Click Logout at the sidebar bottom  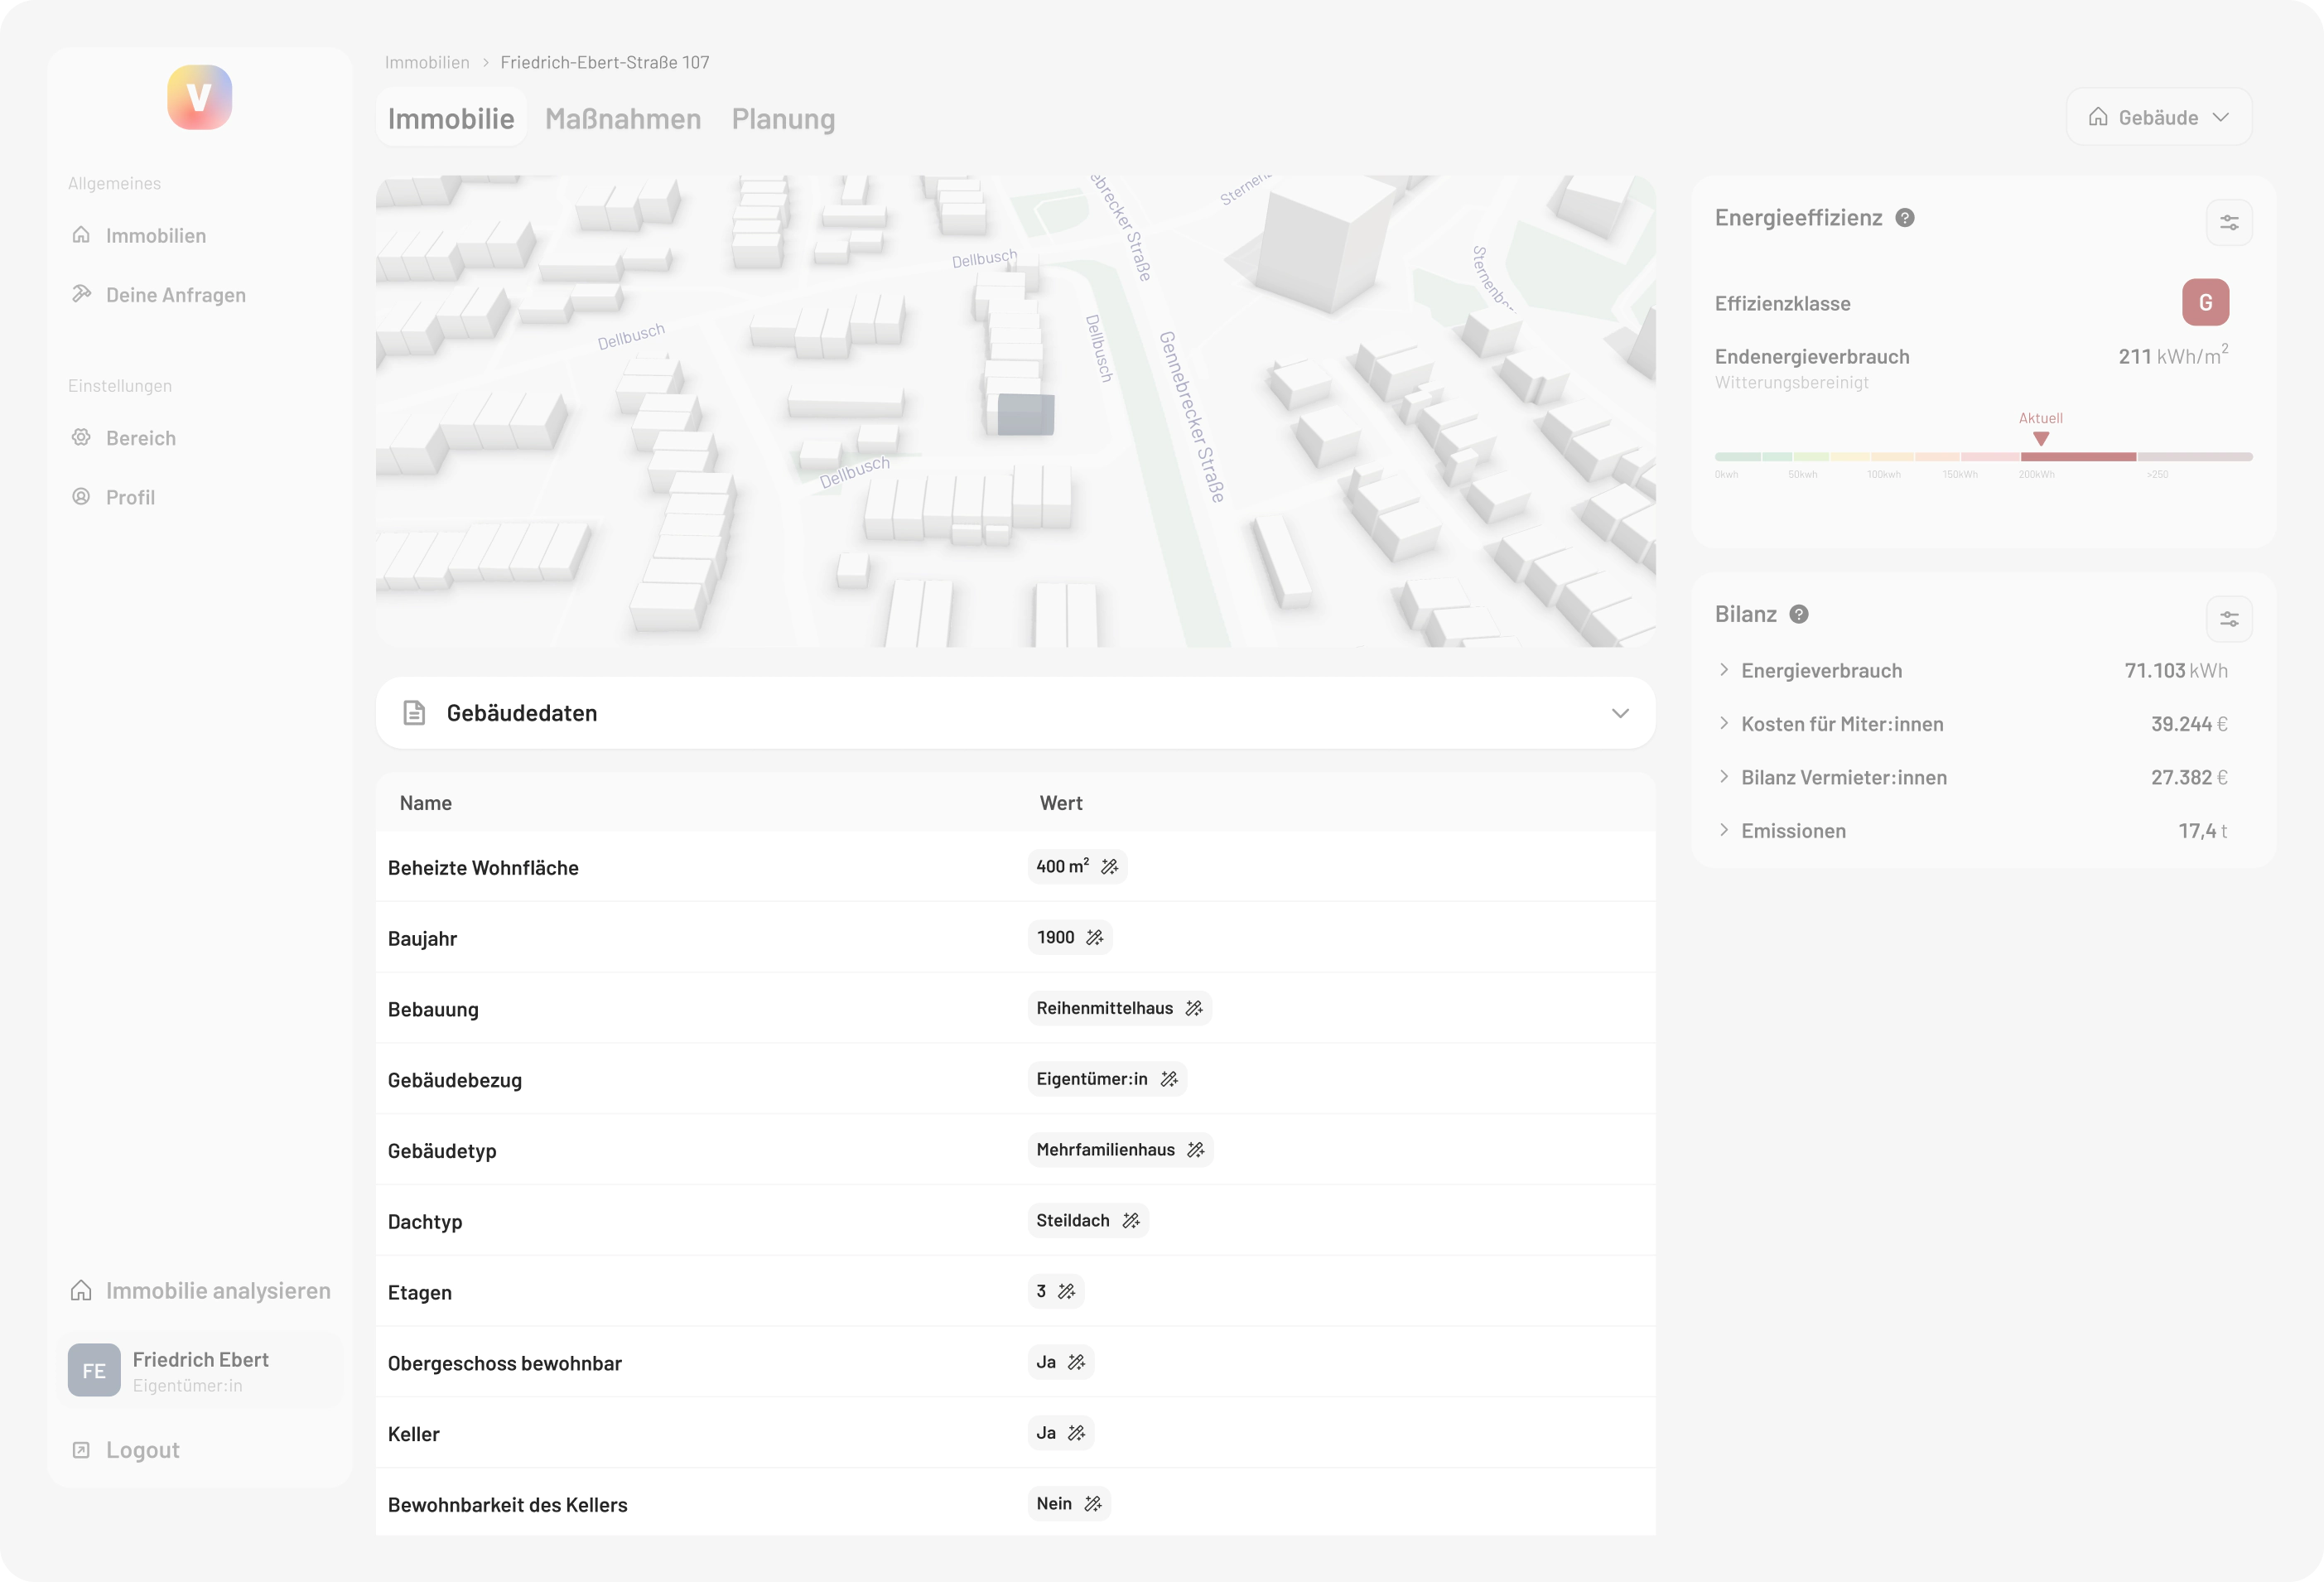[x=141, y=1449]
